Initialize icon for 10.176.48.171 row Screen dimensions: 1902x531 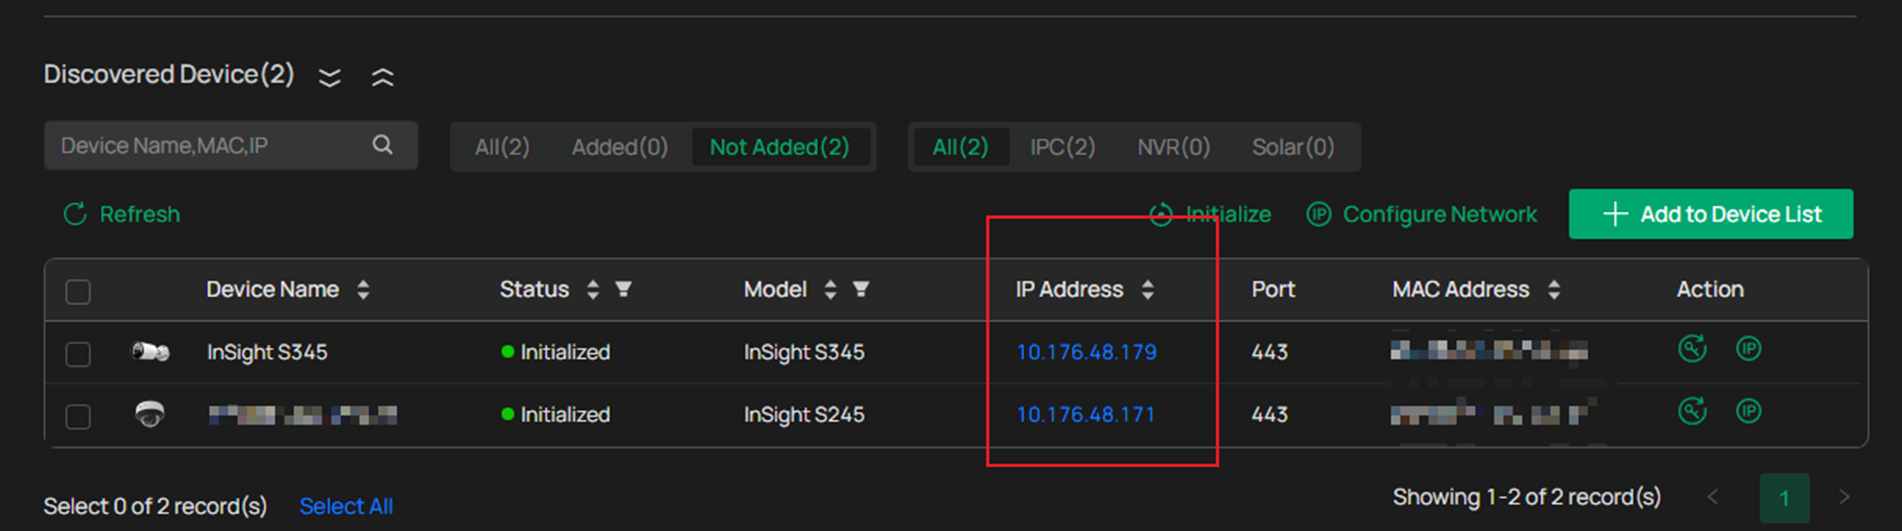point(1692,411)
